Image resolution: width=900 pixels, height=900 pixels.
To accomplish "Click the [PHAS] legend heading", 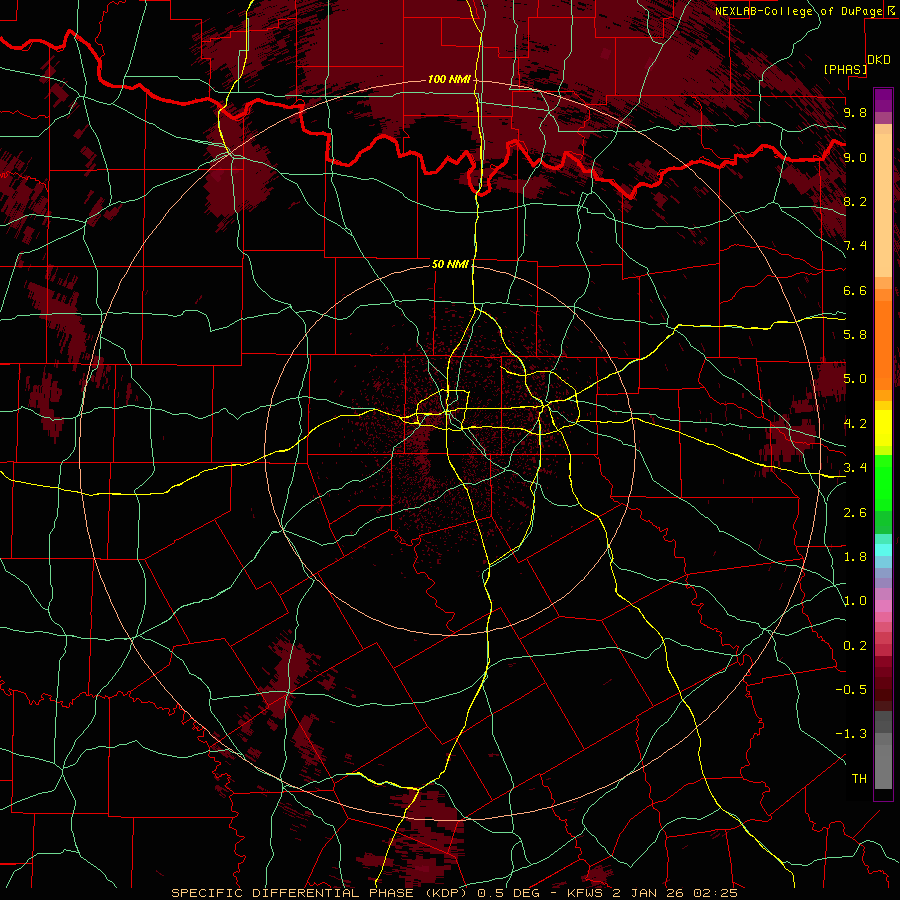I will pyautogui.click(x=845, y=69).
